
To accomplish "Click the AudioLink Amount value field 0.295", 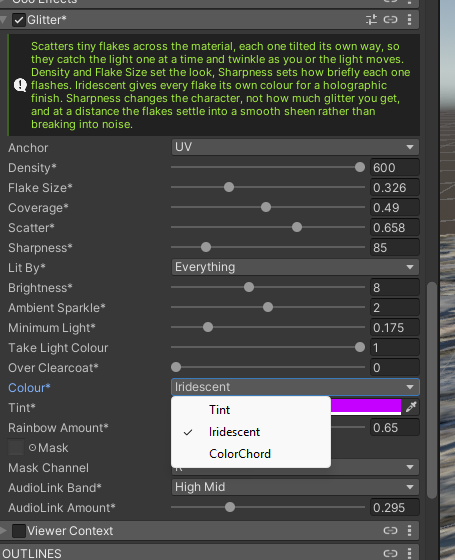I will coord(395,508).
